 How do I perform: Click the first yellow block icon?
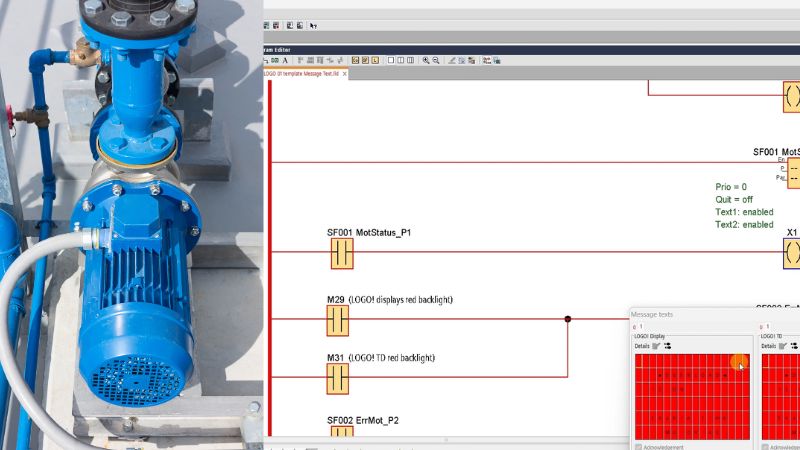[x=355, y=60]
